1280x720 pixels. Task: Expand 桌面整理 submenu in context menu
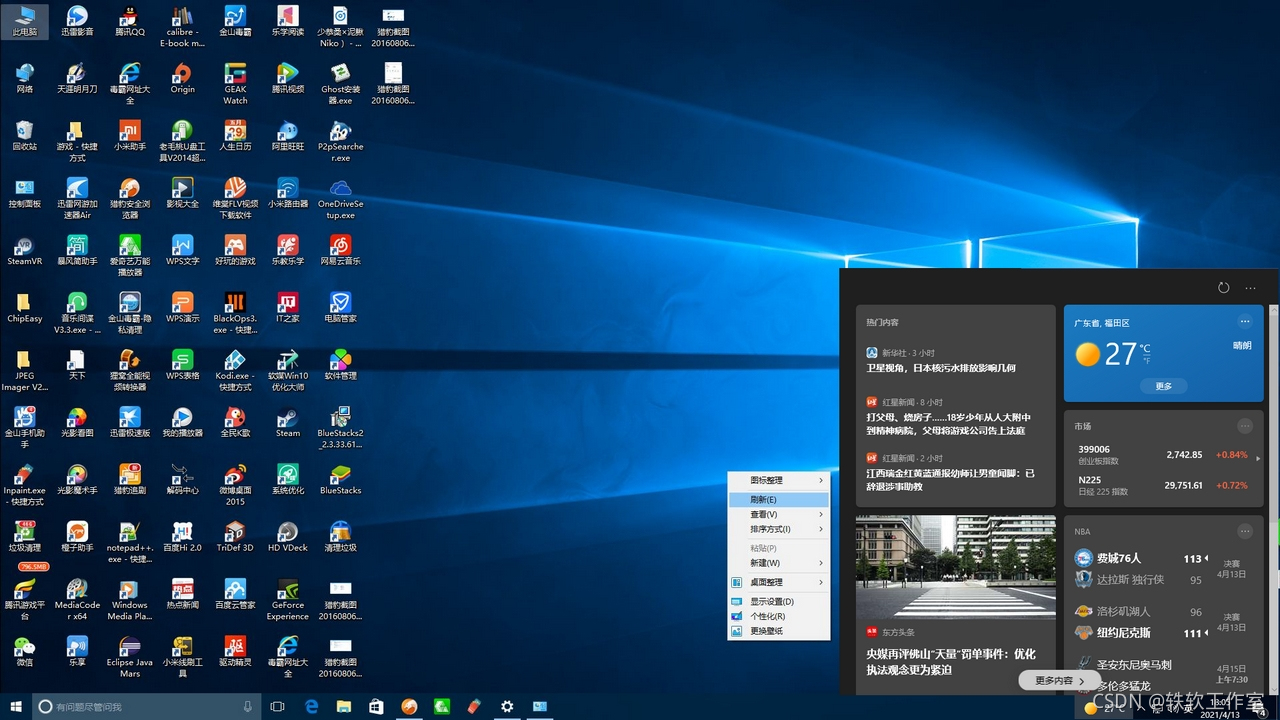click(x=779, y=582)
